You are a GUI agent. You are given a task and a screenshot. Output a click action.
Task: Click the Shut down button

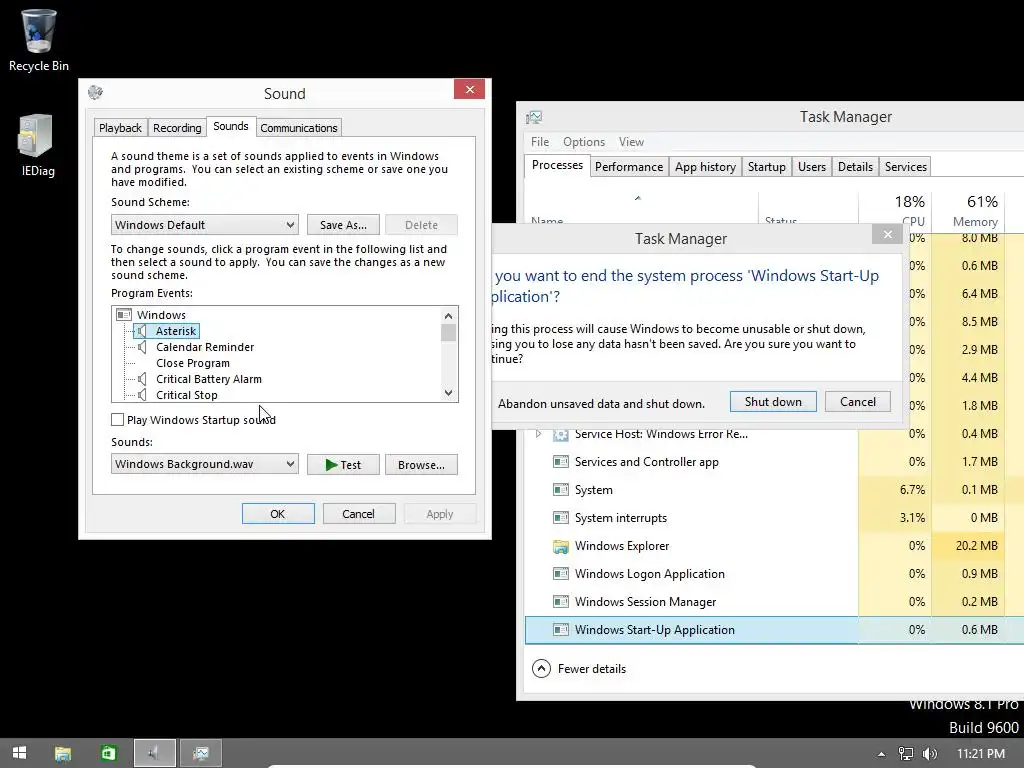coord(773,402)
